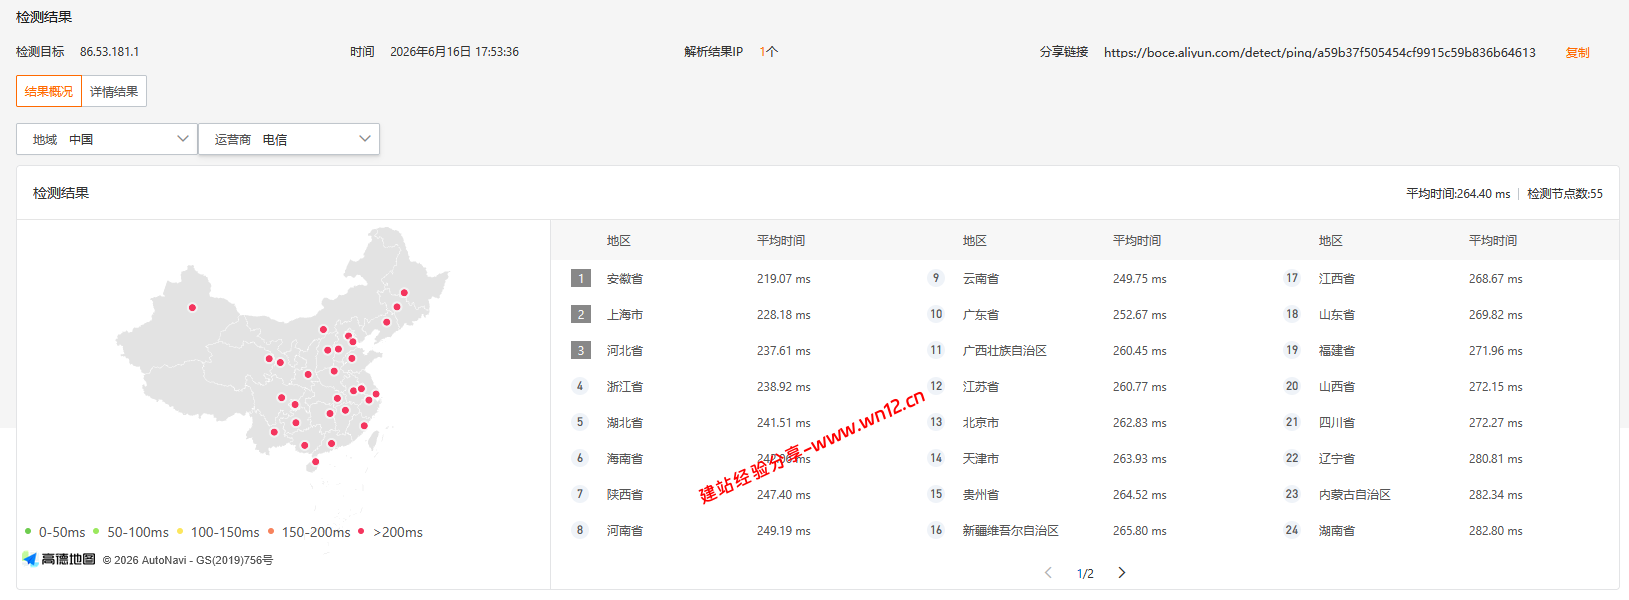Click the 252.67 ms value for 广东省
Viewport: 1629px width, 600px height.
pyautogui.click(x=1140, y=315)
